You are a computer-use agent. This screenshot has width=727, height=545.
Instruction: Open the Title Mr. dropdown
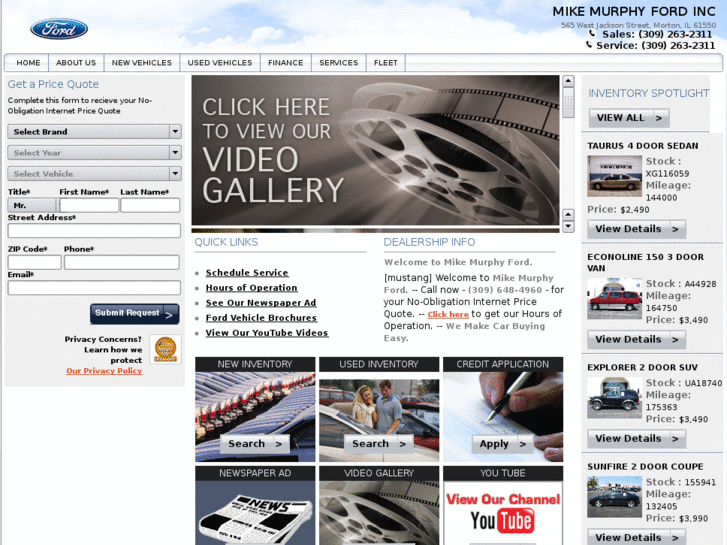pos(32,205)
